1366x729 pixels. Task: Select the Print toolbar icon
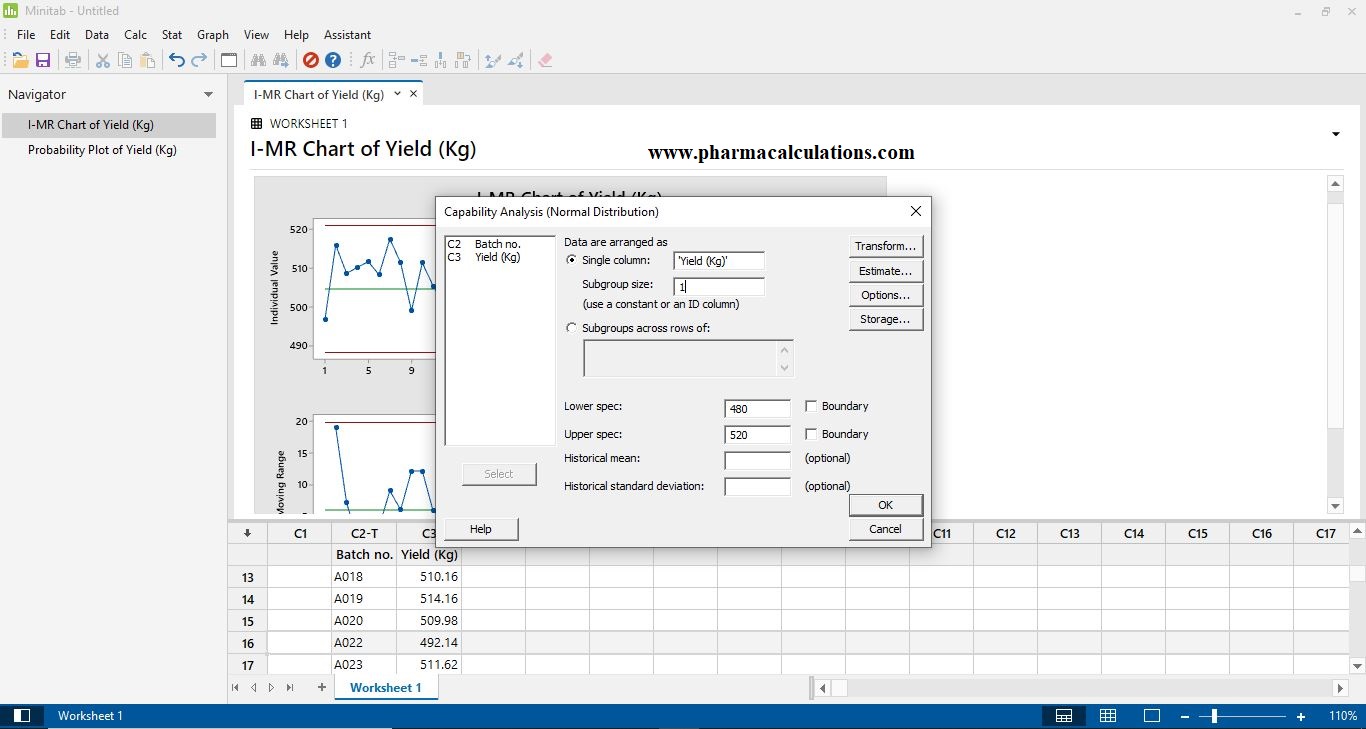[x=72, y=60]
